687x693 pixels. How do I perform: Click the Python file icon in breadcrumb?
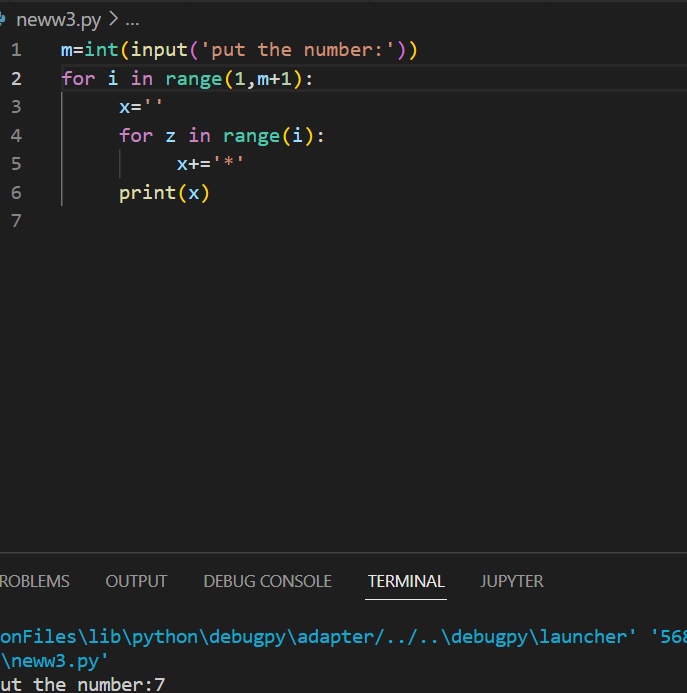pyautogui.click(x=4, y=20)
